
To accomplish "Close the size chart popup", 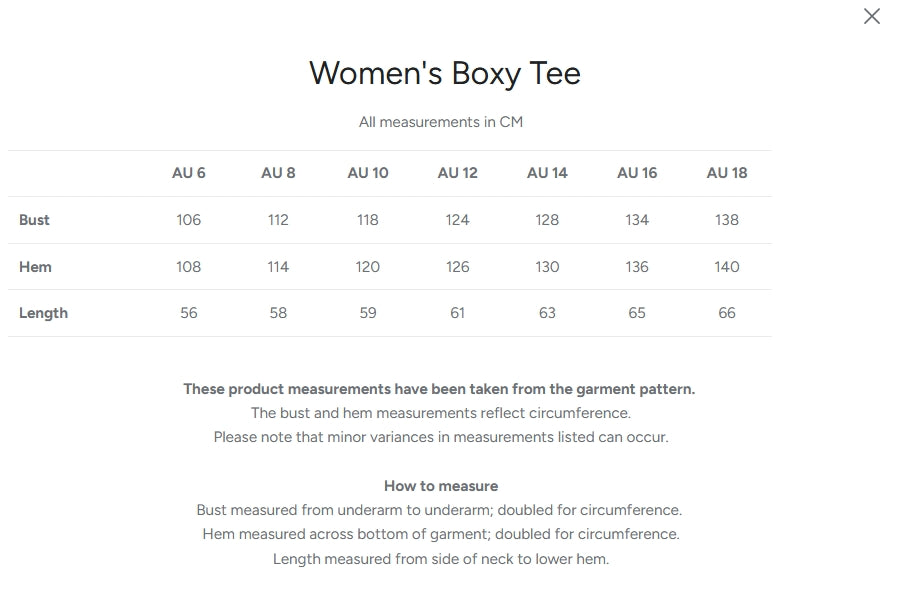I will (x=872, y=16).
